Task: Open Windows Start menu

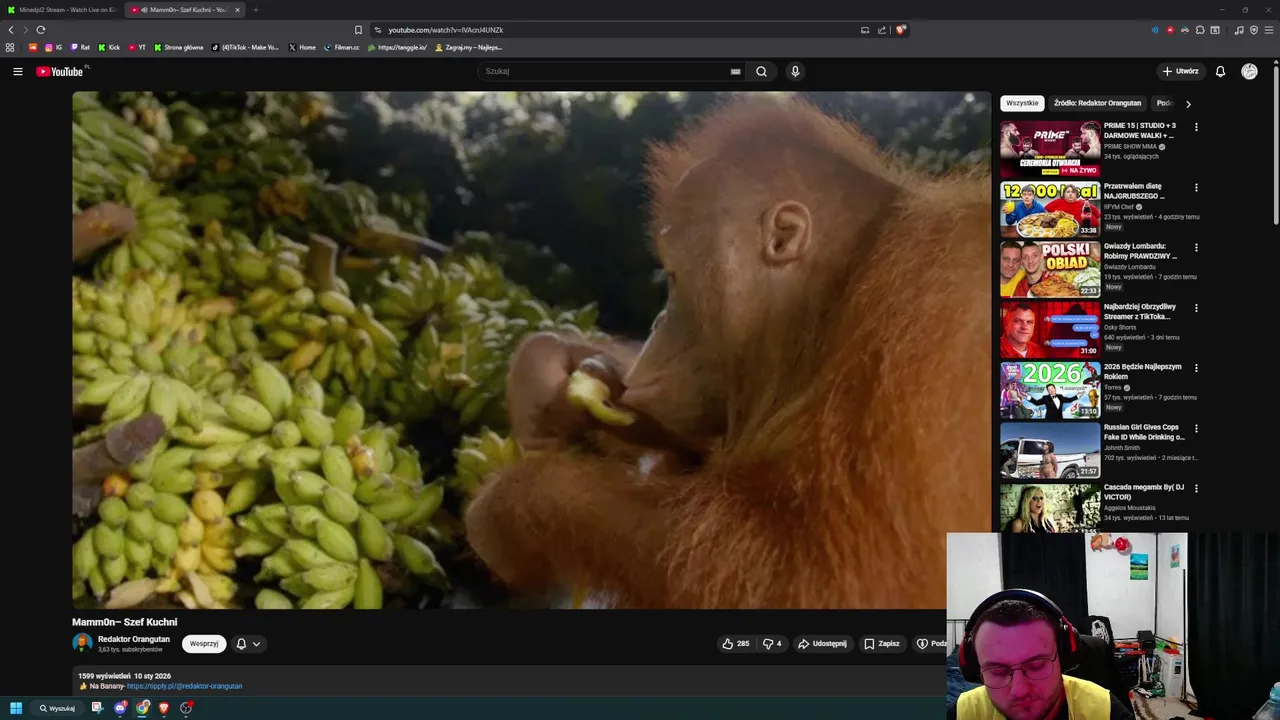Action: click(16, 708)
